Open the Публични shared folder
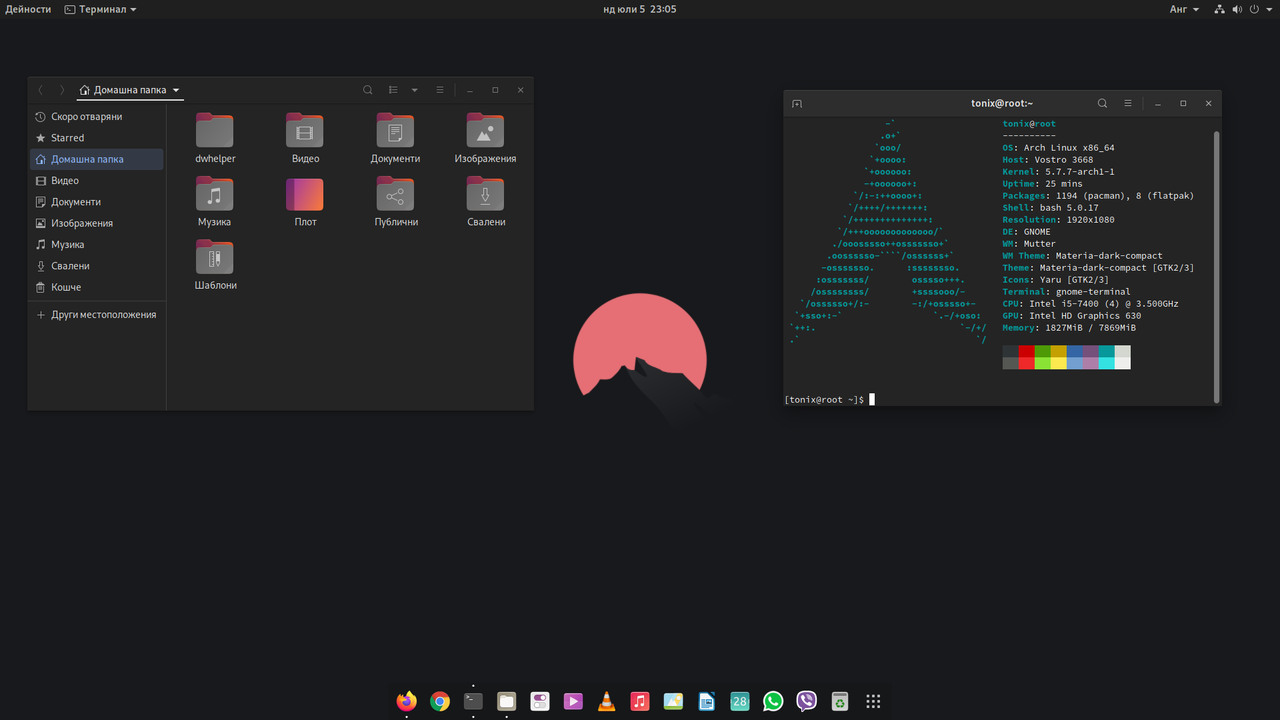 (395, 202)
